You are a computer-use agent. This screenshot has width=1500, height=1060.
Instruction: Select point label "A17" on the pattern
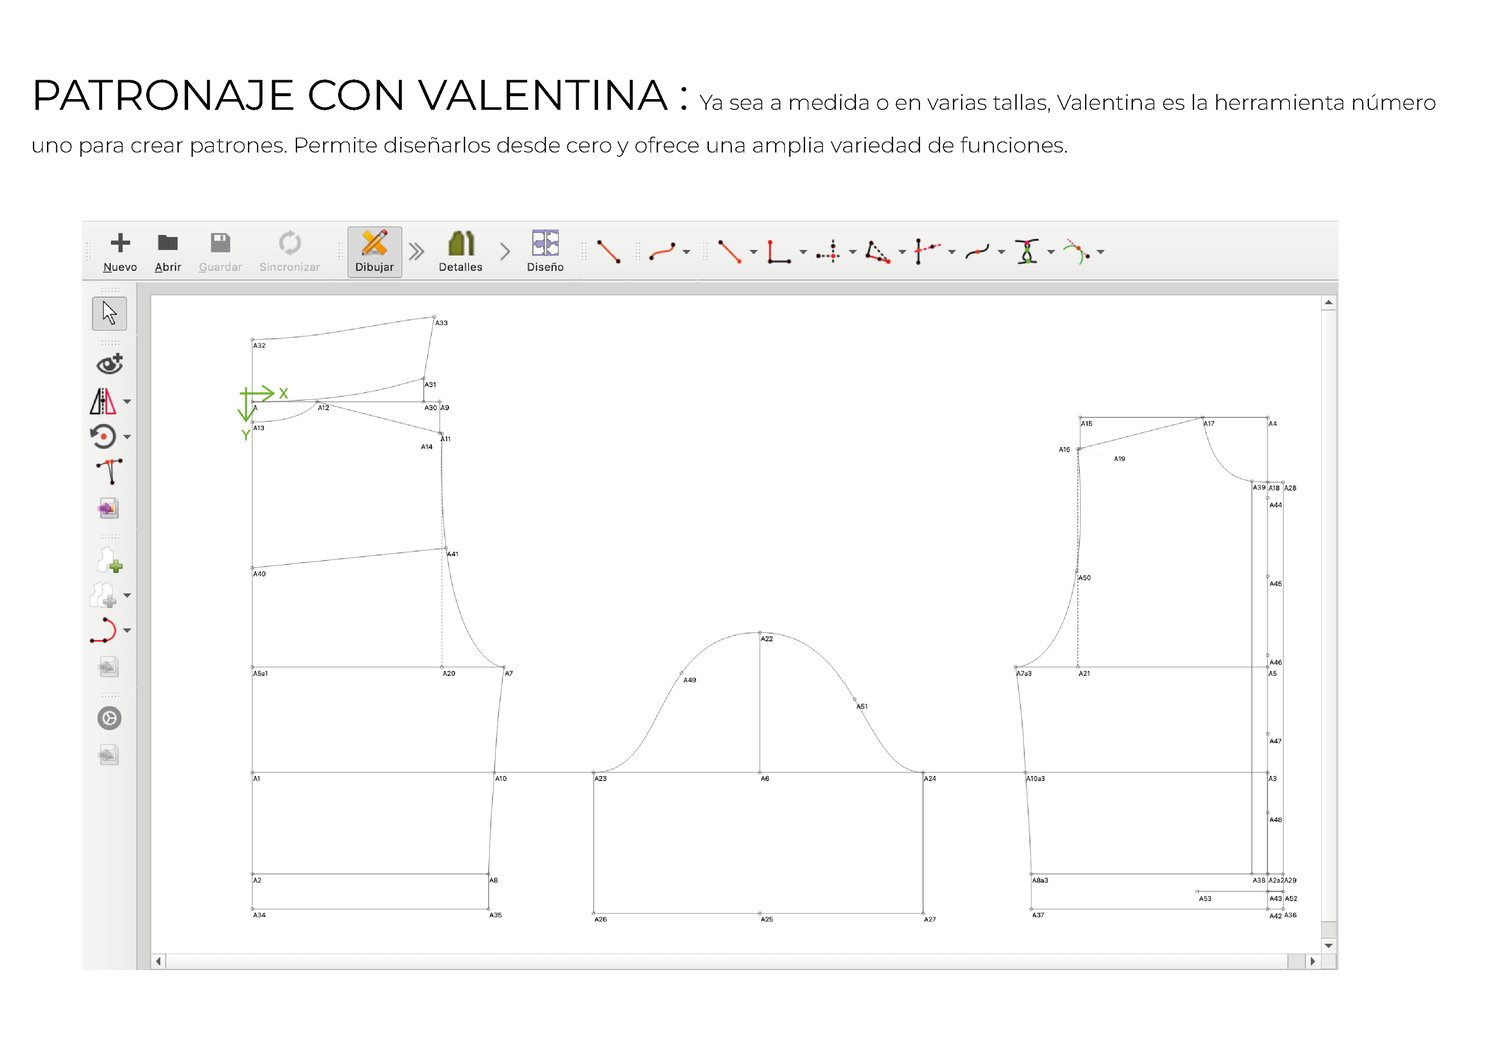(x=1209, y=424)
